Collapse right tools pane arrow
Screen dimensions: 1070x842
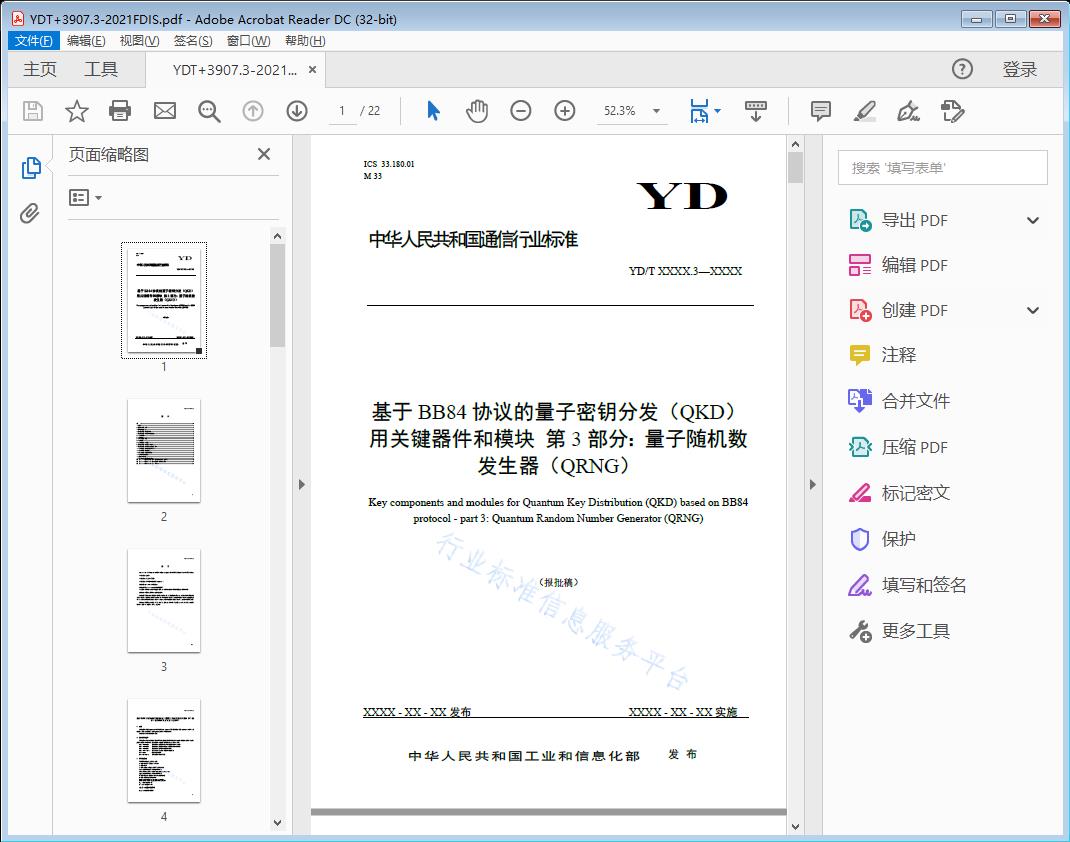pos(812,485)
